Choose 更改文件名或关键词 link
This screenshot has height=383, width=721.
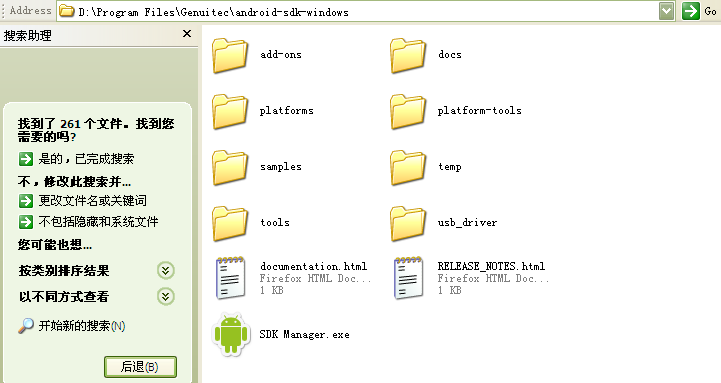pyautogui.click(x=92, y=201)
